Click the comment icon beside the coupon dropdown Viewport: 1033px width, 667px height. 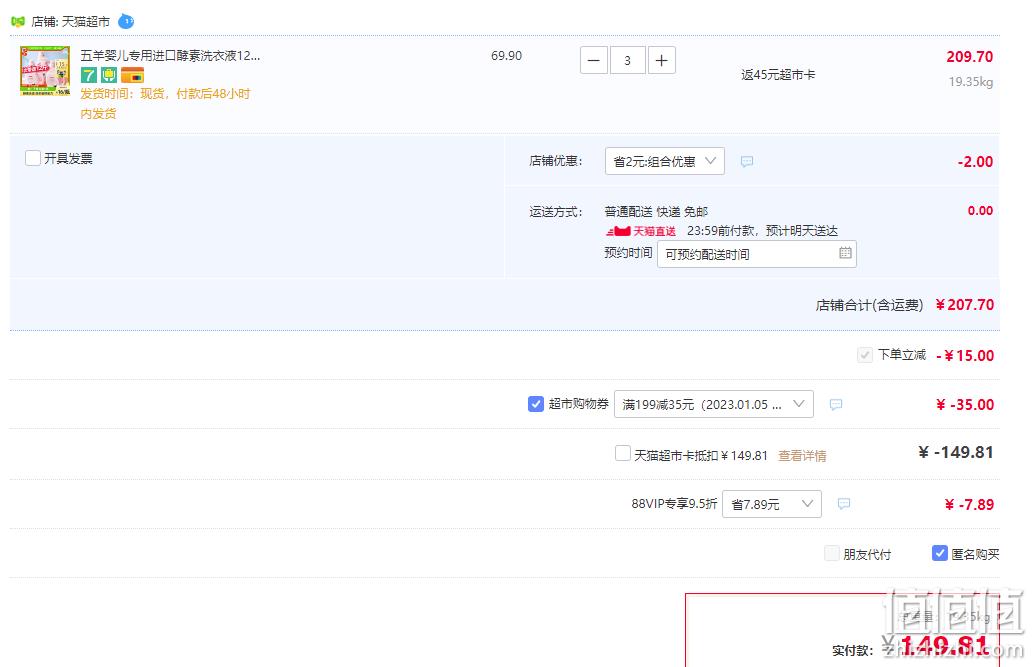[835, 405]
